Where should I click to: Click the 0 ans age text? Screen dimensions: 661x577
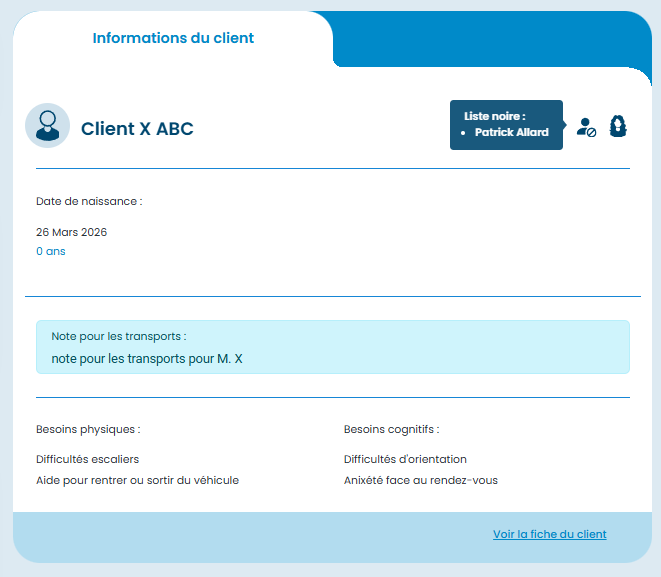point(51,251)
